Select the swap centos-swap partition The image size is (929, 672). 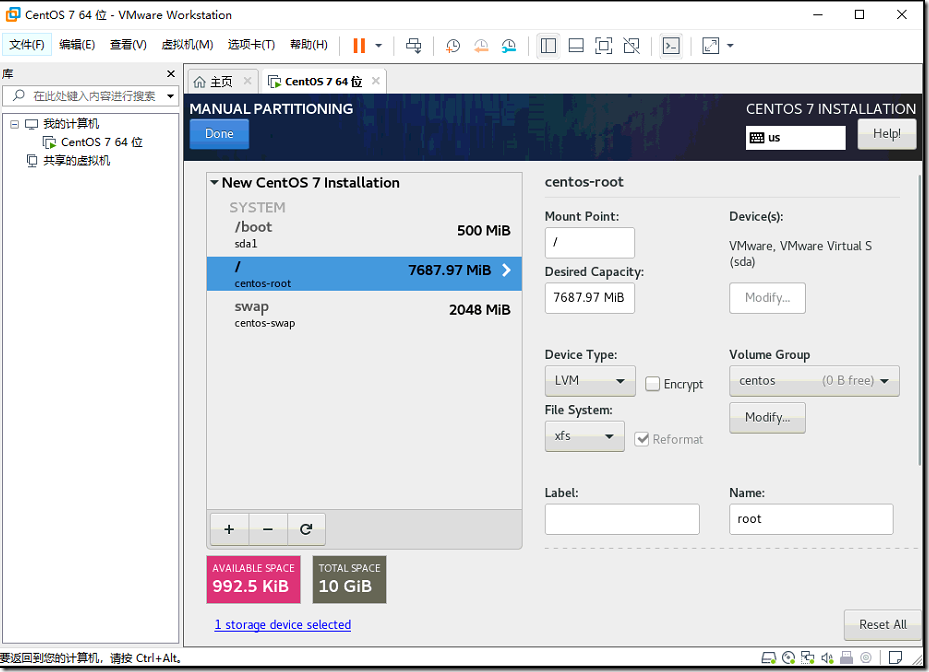coord(364,314)
